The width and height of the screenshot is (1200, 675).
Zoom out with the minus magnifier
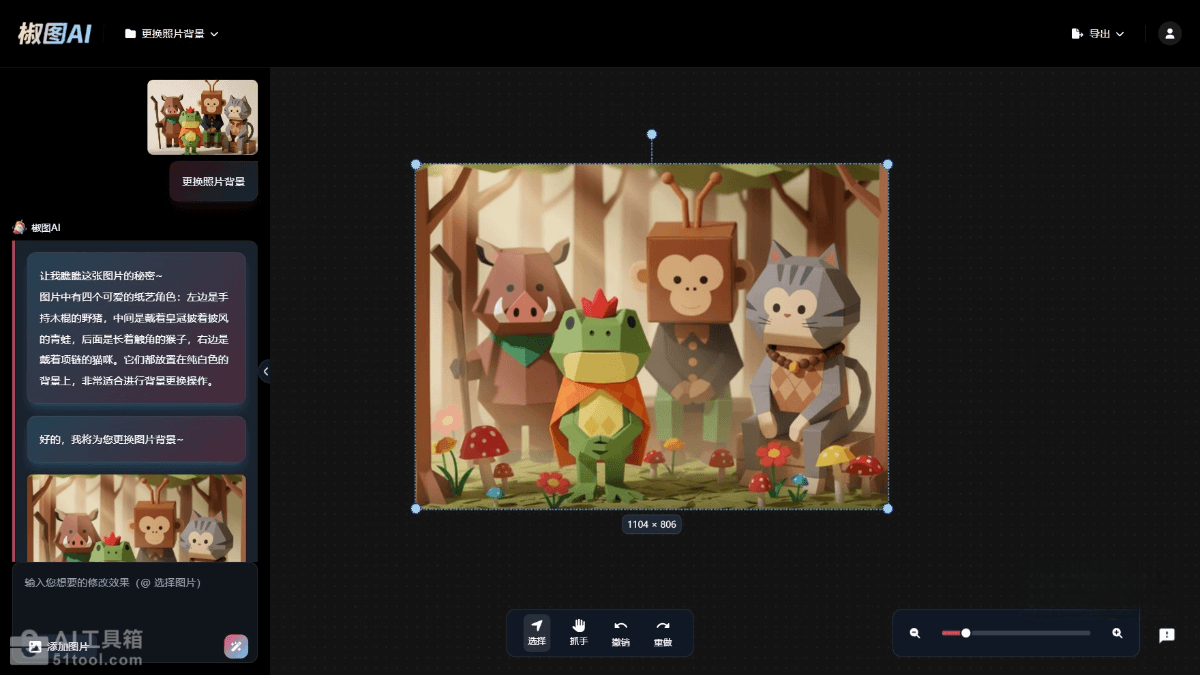tap(915, 633)
